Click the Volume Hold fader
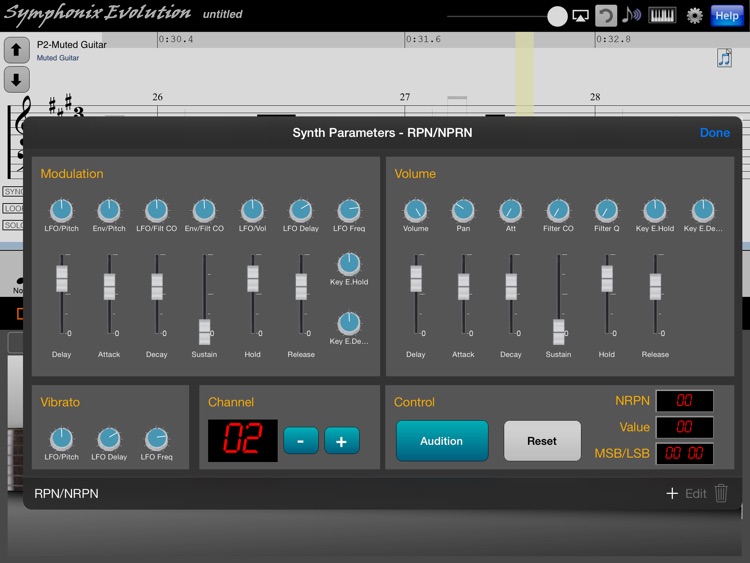This screenshot has width=750, height=563. (x=607, y=279)
